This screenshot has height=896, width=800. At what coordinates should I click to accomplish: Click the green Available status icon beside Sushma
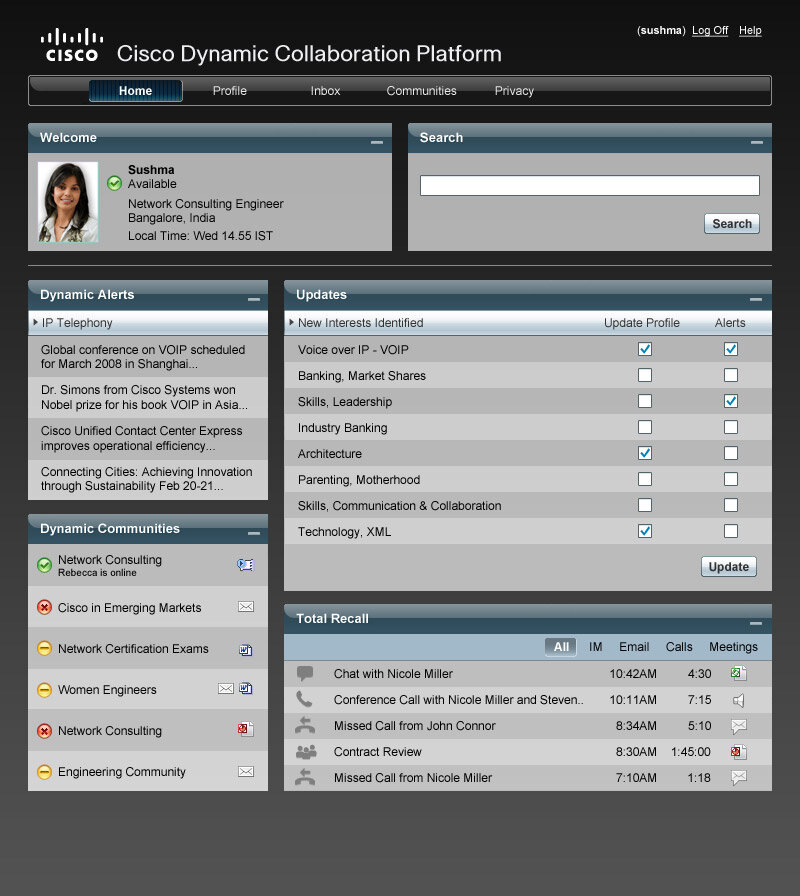114,183
